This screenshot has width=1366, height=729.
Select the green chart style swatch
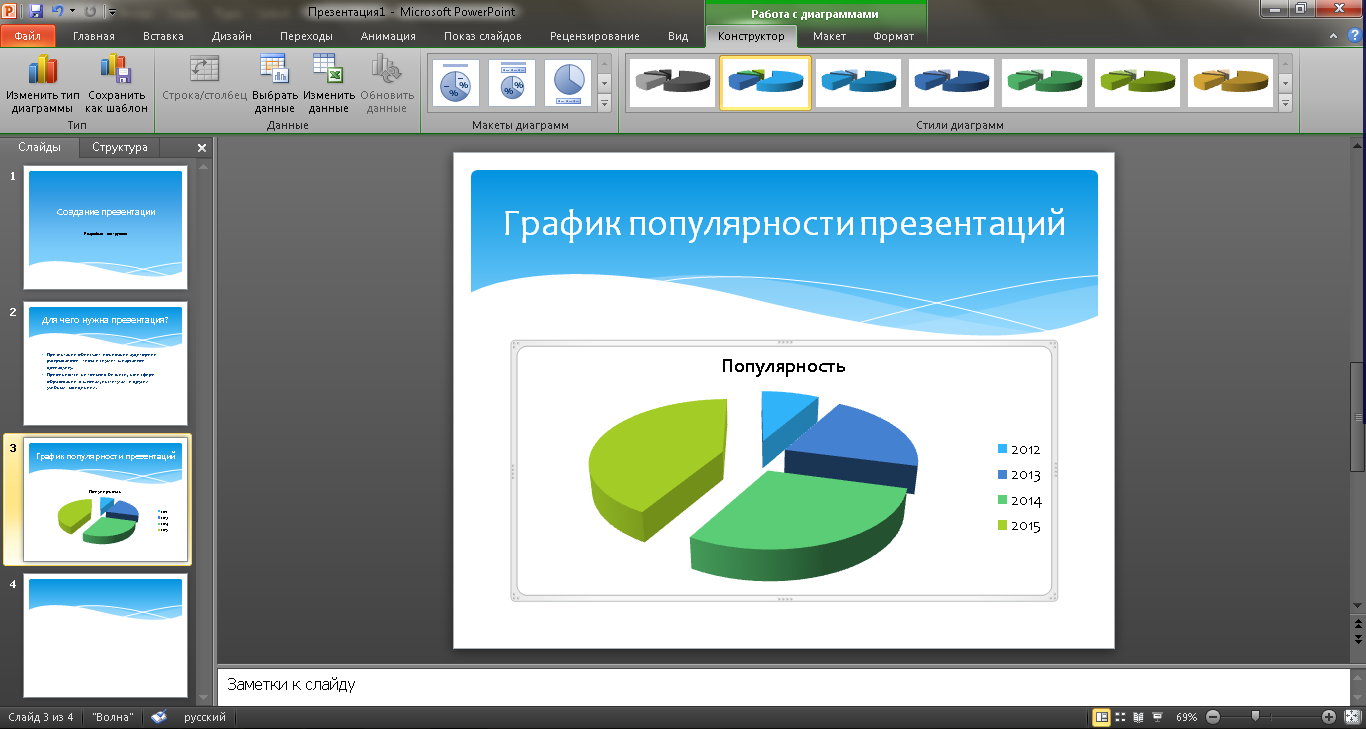click(x=1044, y=82)
